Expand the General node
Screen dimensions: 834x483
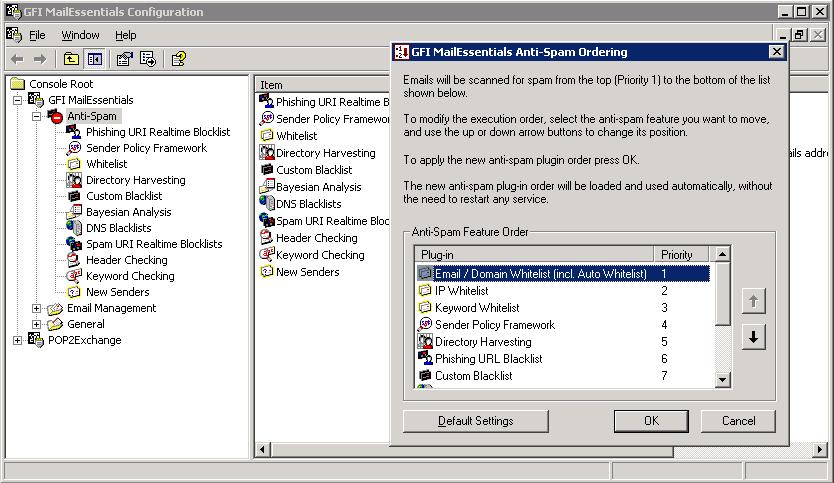[x=36, y=324]
